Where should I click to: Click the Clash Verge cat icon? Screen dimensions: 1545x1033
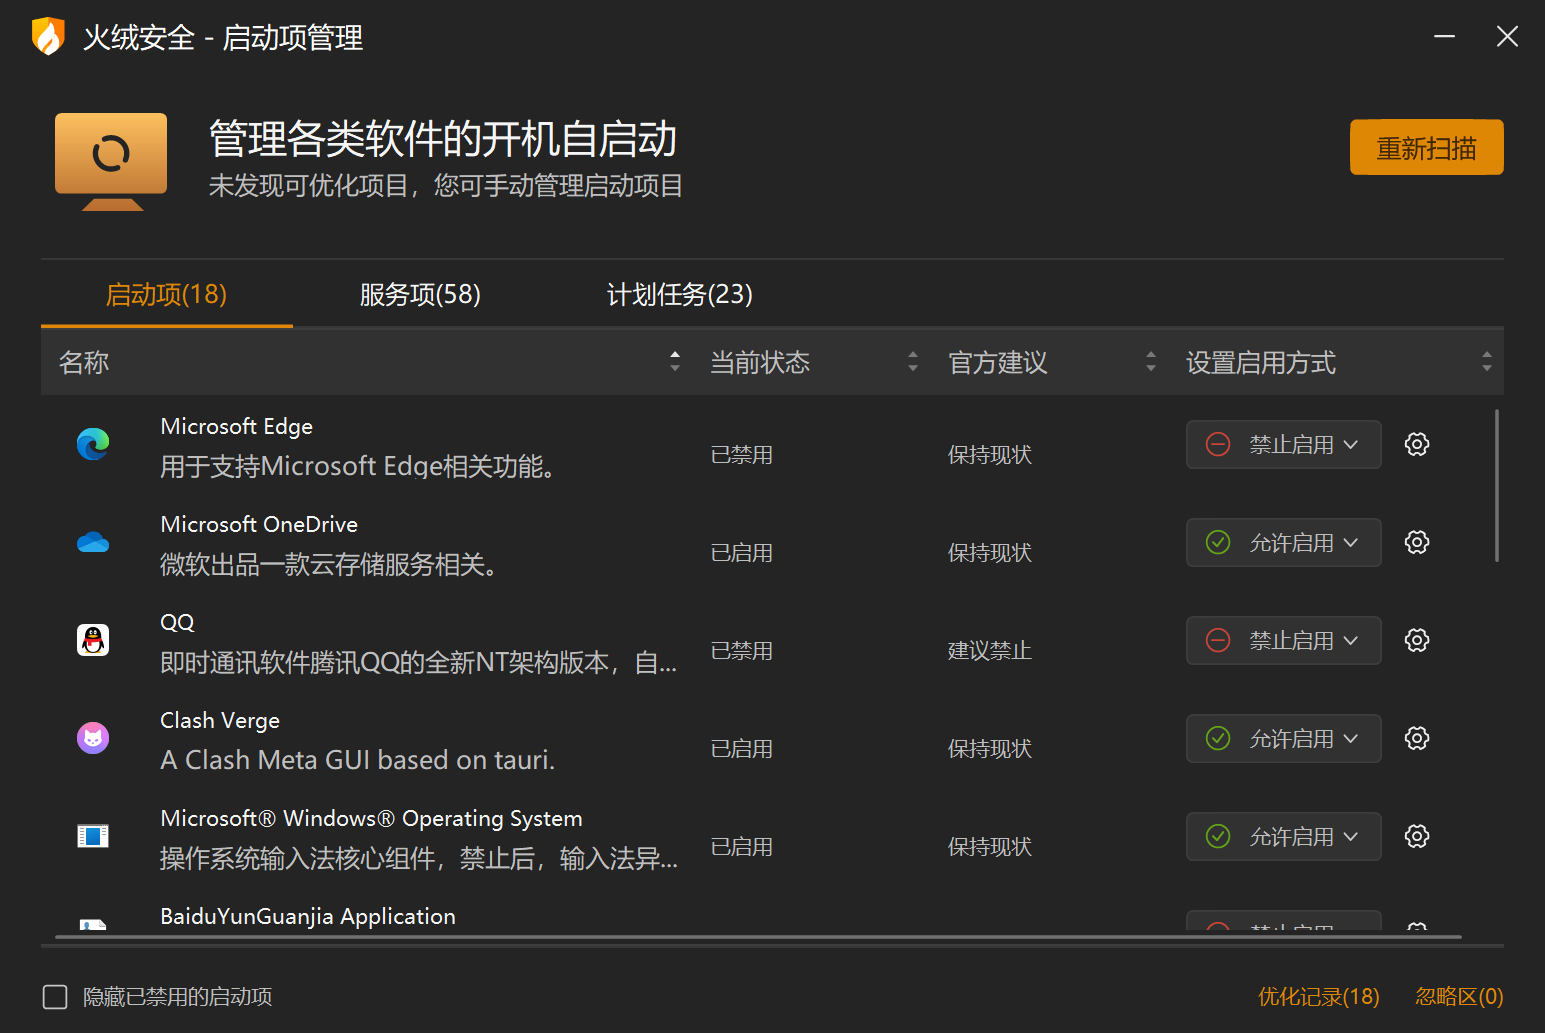coord(93,738)
